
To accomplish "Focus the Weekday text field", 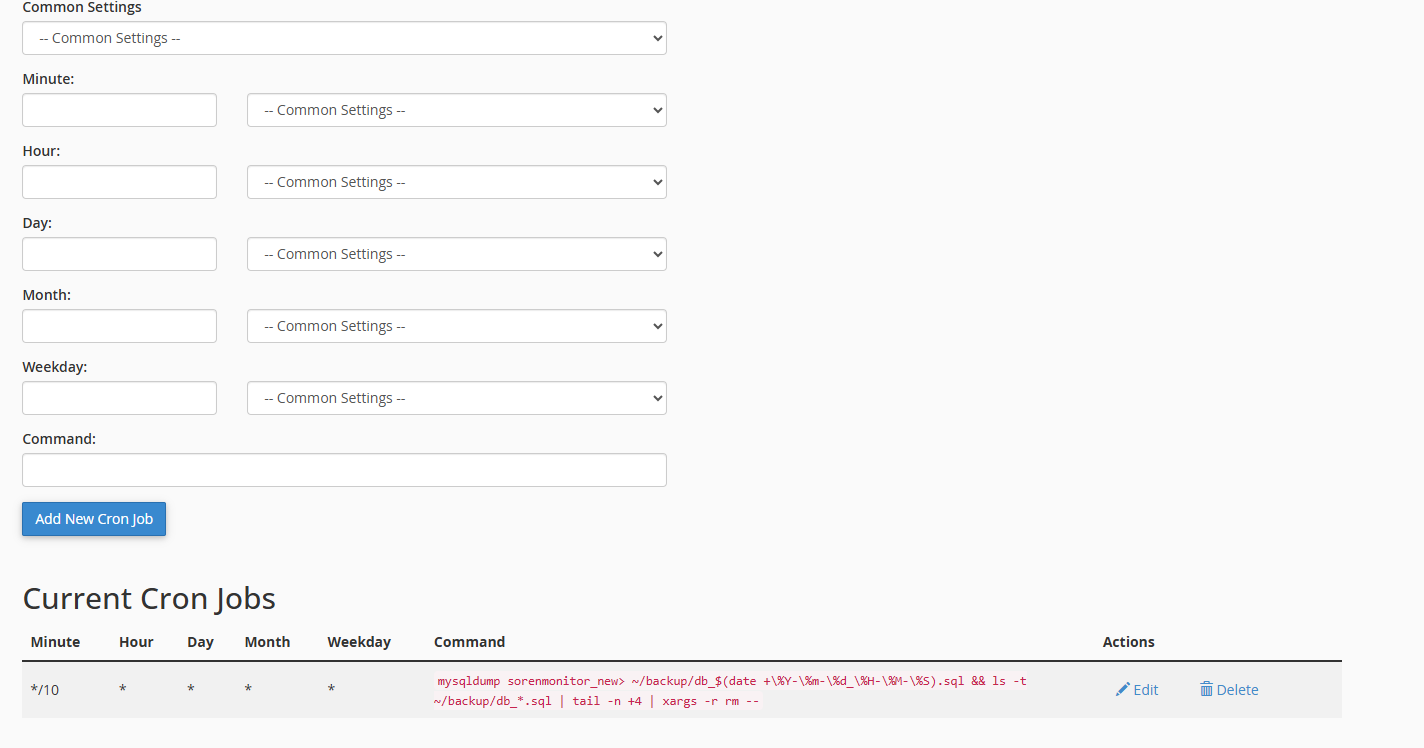I will [119, 398].
